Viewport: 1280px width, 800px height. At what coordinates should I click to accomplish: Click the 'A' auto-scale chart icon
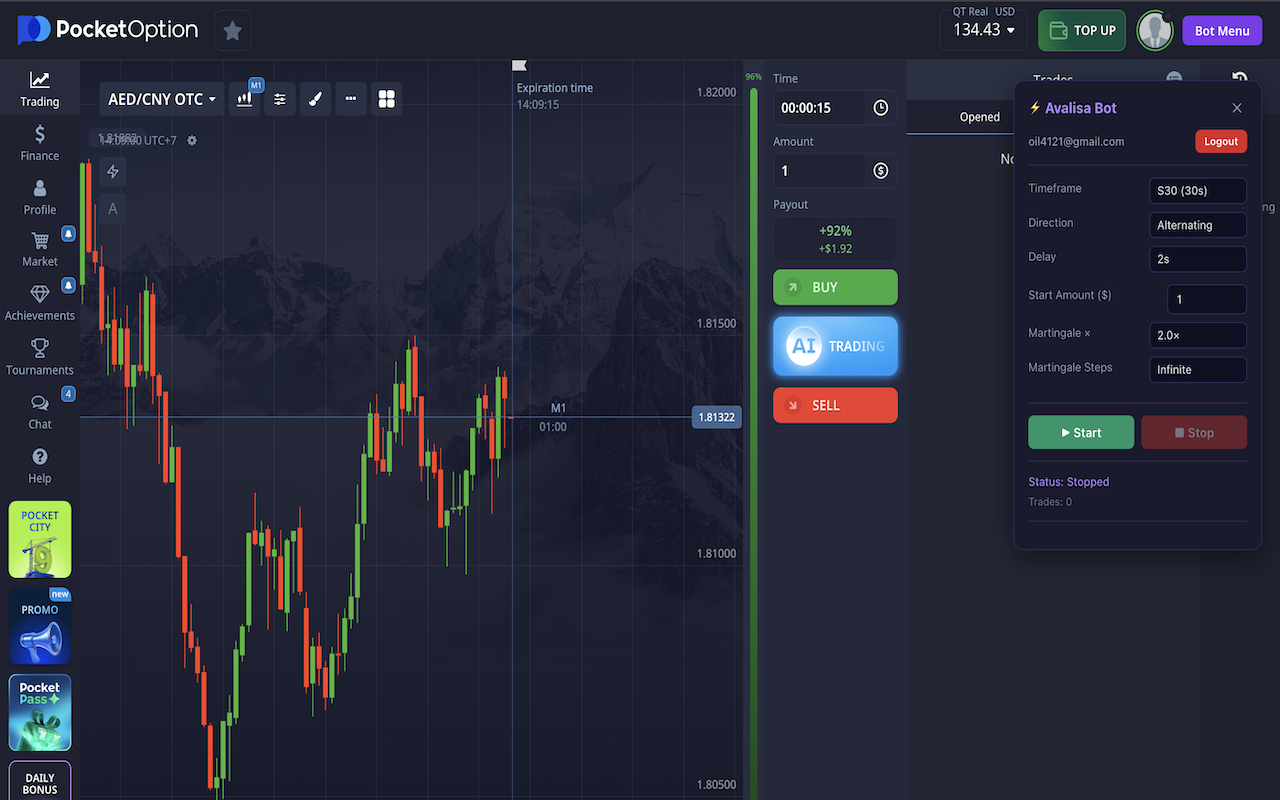[113, 208]
